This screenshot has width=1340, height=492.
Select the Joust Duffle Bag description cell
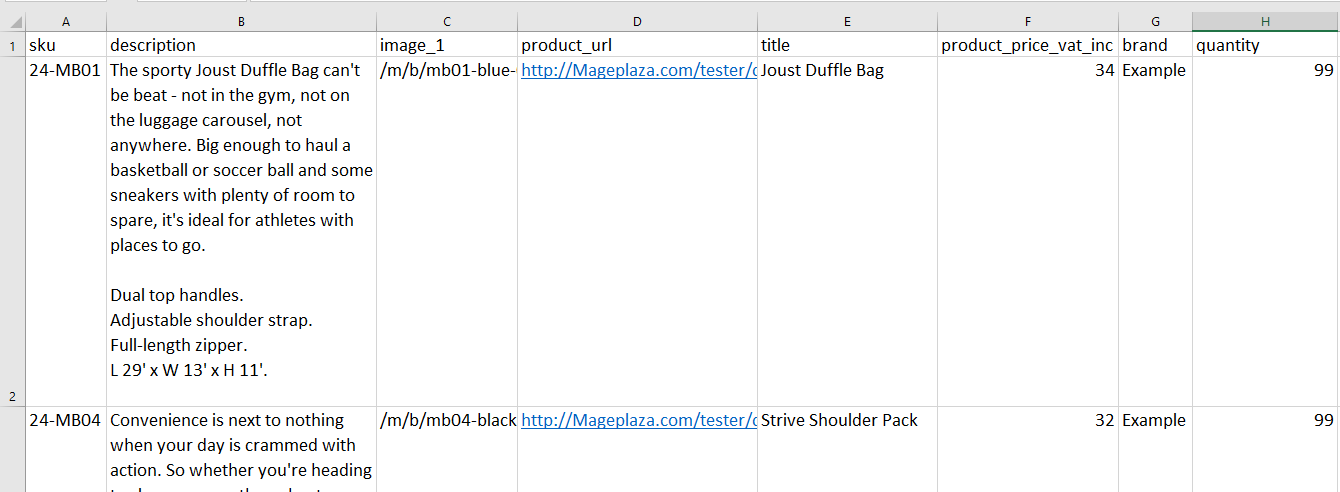242,232
